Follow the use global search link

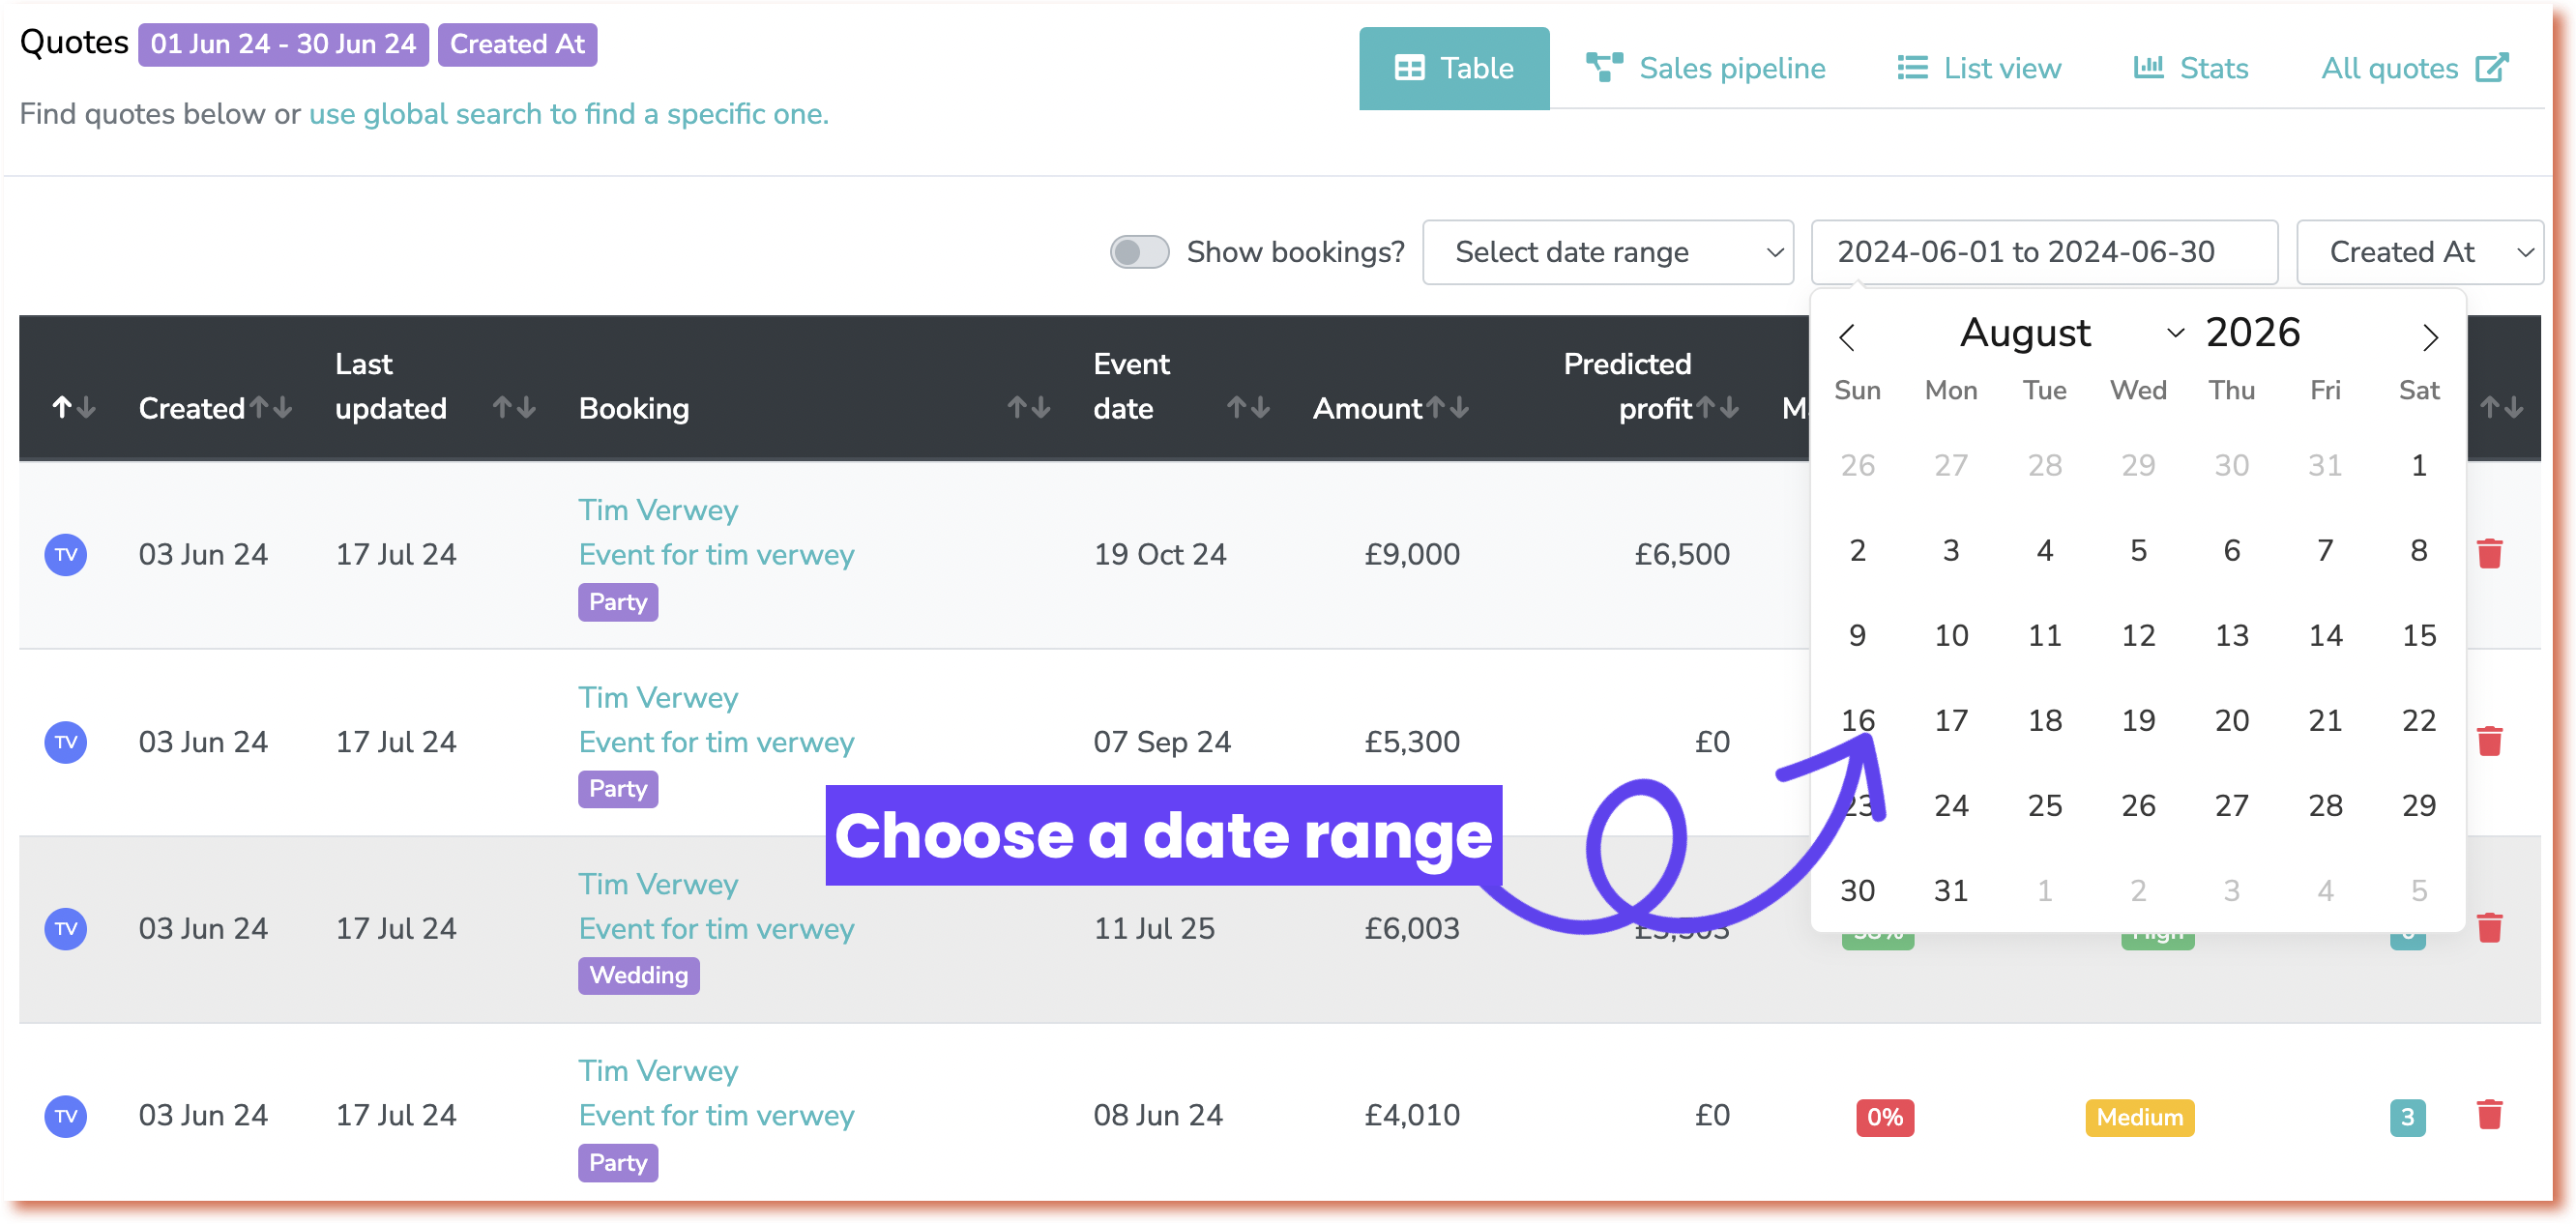coord(568,114)
